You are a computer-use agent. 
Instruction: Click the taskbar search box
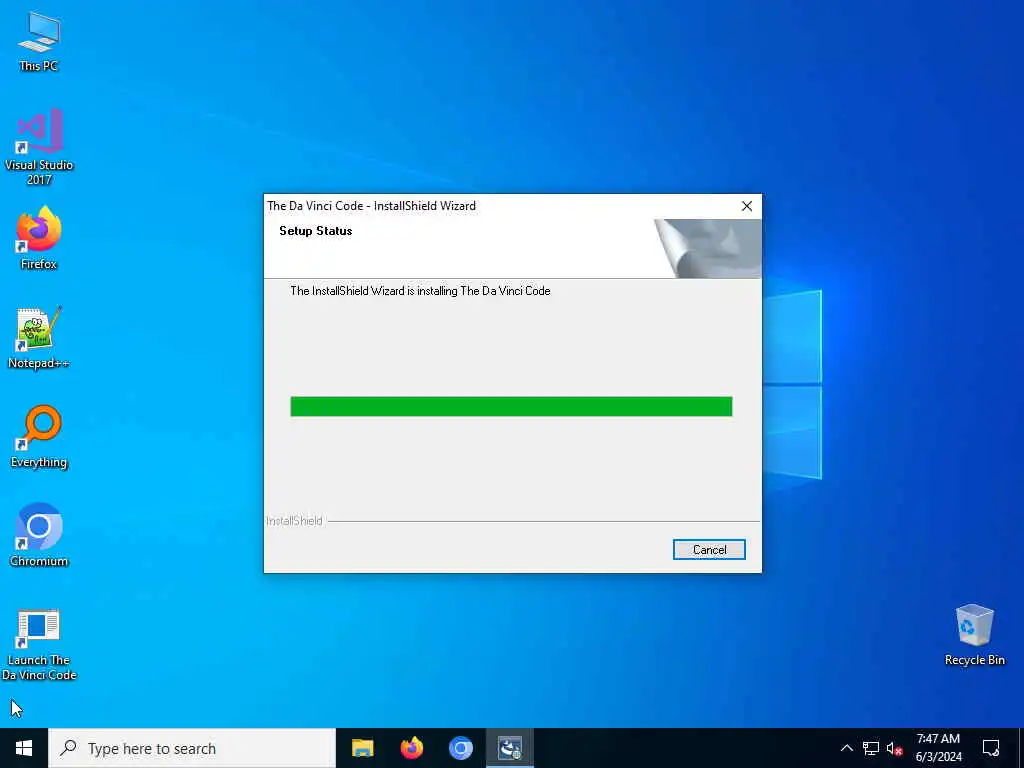click(x=192, y=748)
